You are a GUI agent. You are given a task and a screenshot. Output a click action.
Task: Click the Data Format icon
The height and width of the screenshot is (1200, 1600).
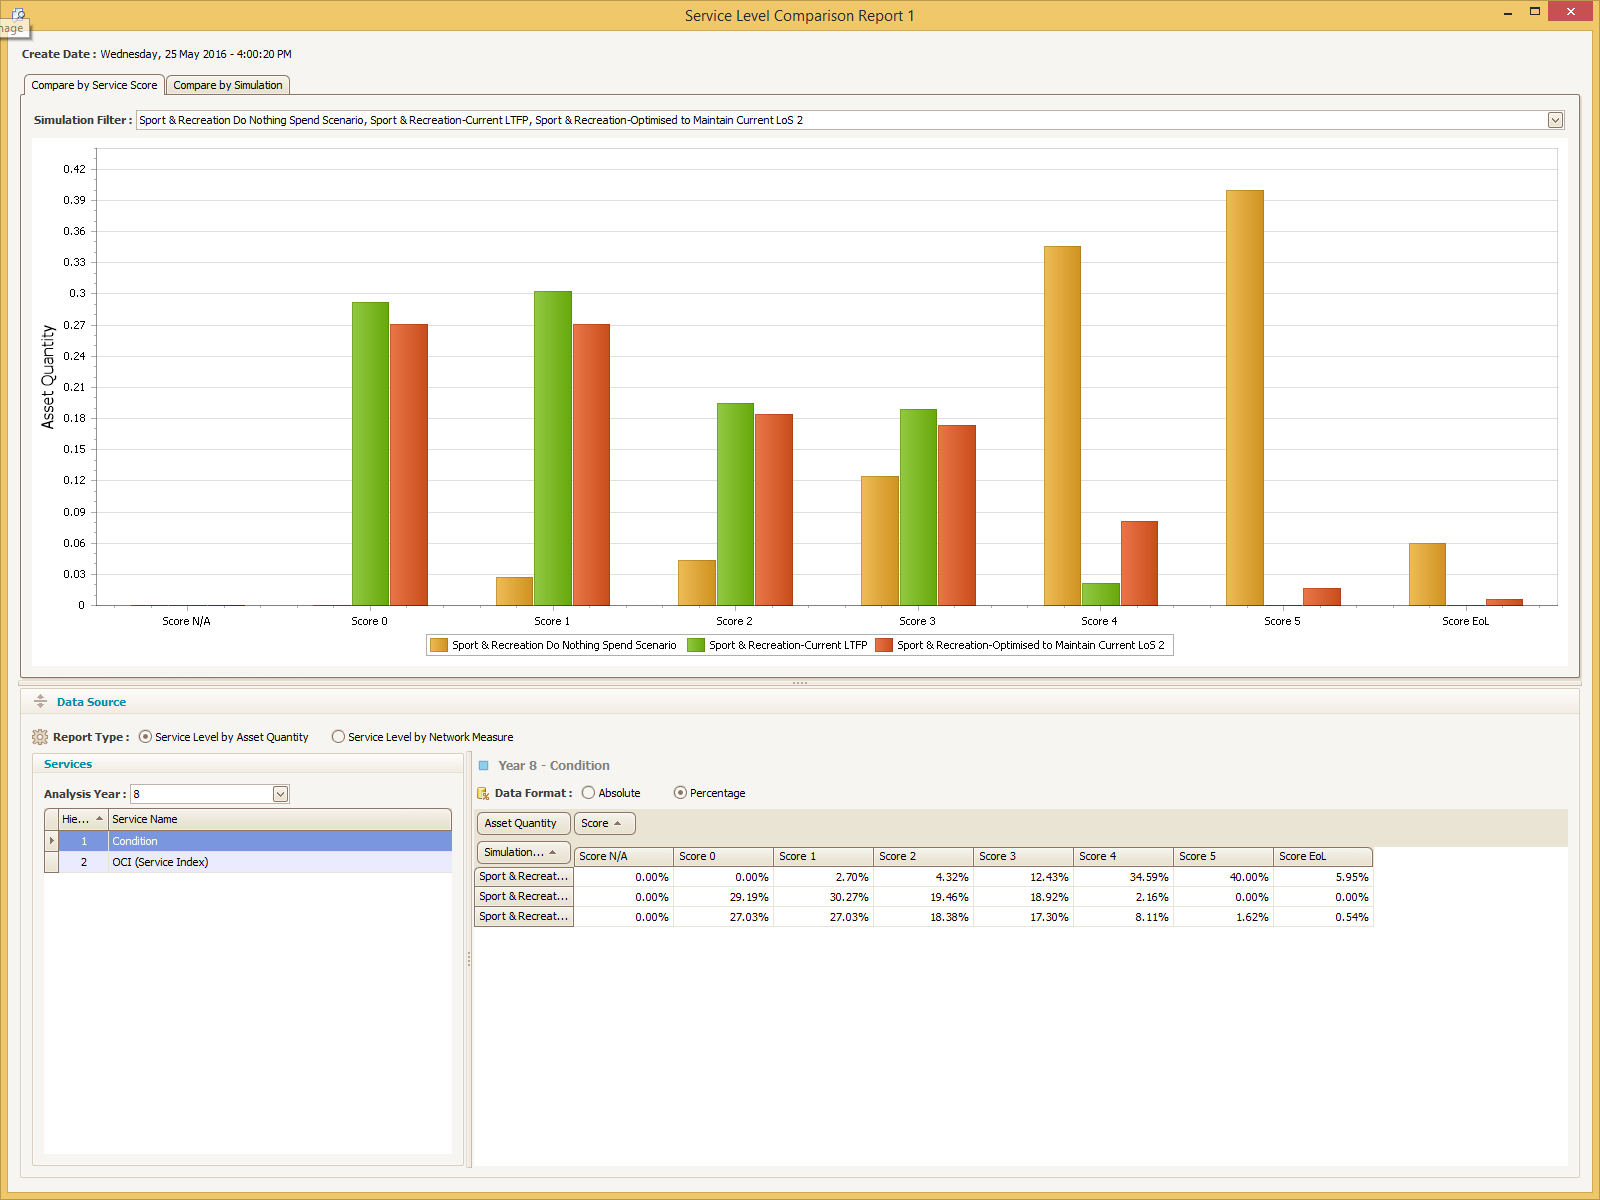[483, 793]
